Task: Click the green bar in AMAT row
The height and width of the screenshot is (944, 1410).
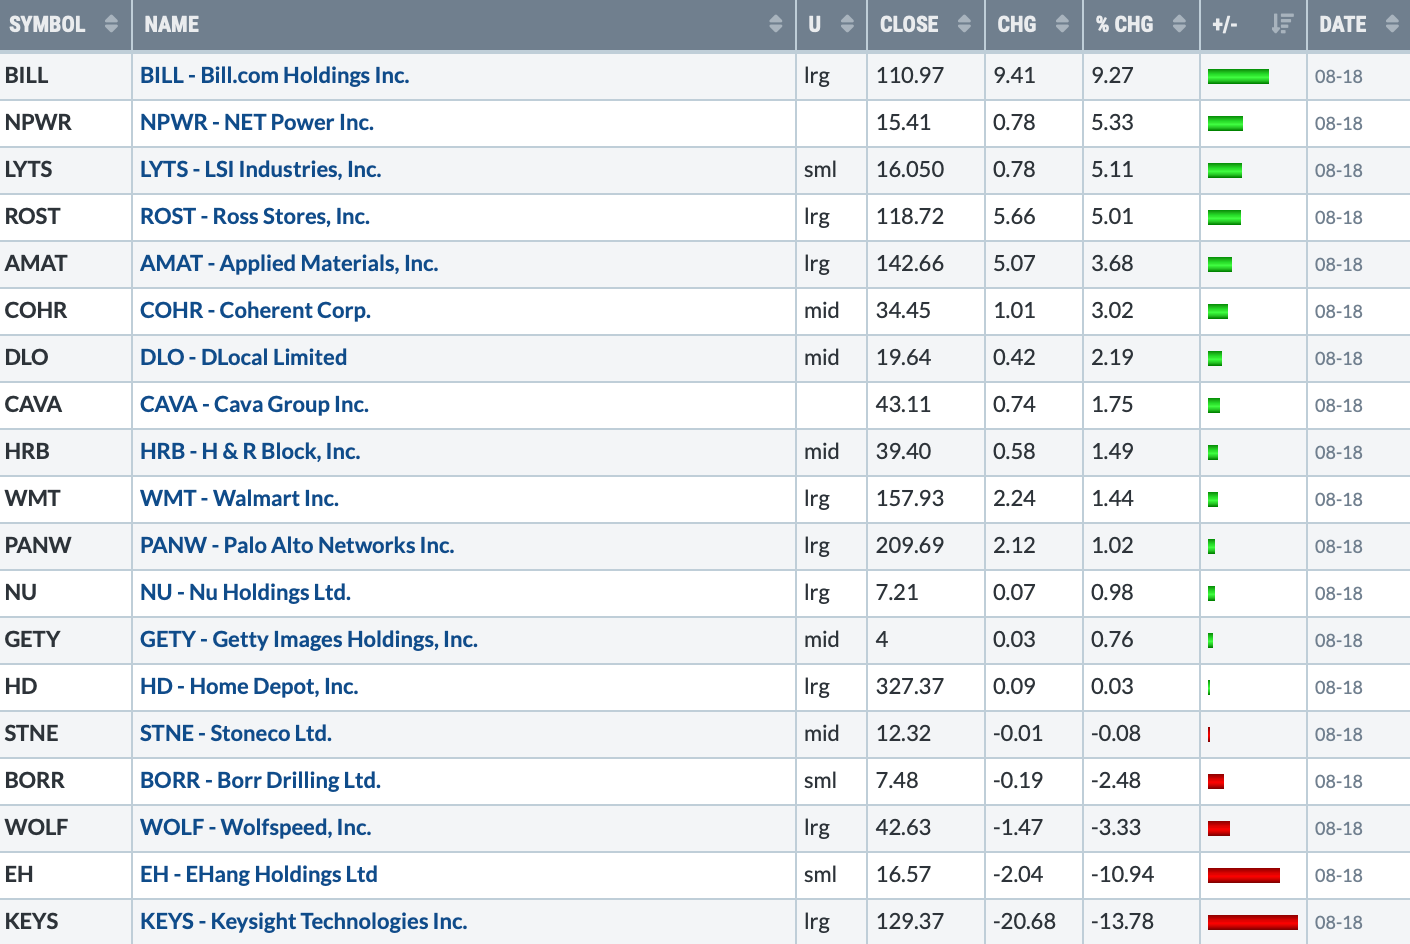Action: 1220,264
